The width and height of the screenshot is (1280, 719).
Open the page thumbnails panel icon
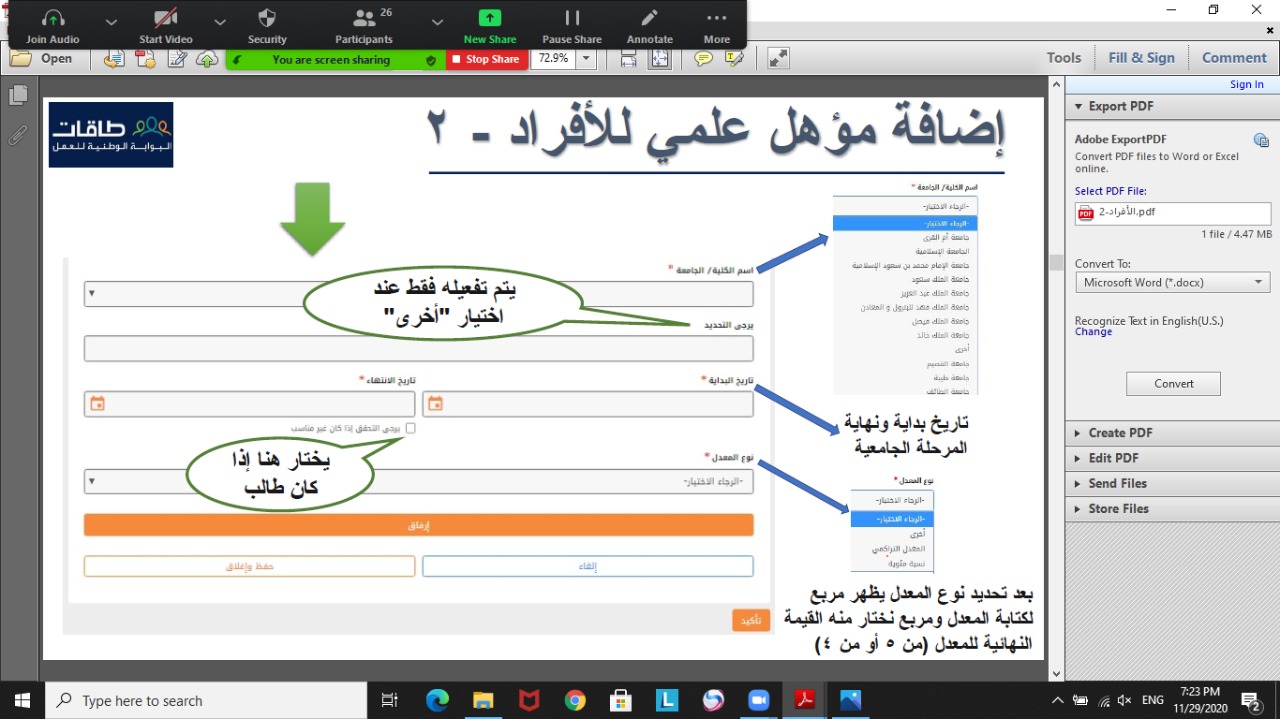(18, 95)
